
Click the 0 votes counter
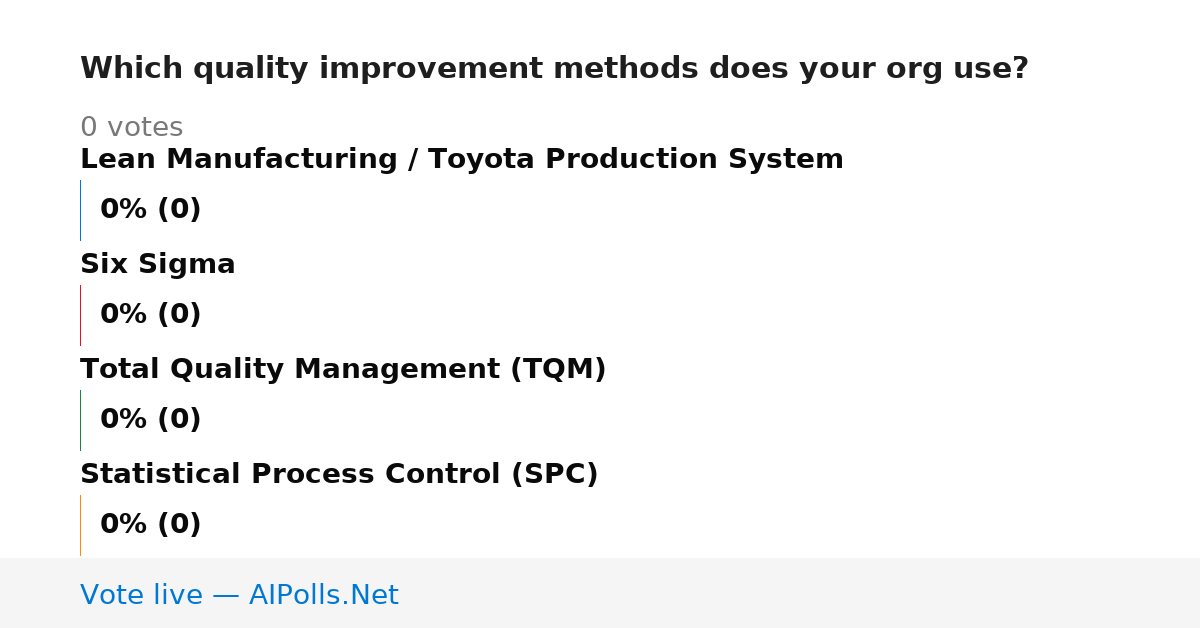tap(131, 128)
